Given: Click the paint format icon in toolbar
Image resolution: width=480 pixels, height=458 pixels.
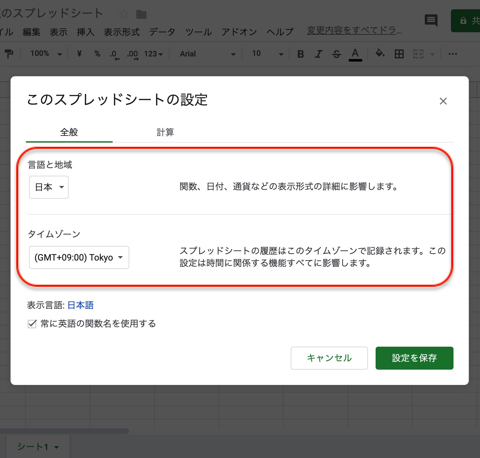Looking at the screenshot, I should (x=9, y=54).
